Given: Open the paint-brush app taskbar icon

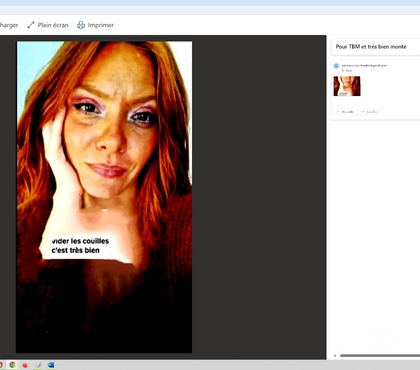Looking at the screenshot, I should (x=38, y=365).
